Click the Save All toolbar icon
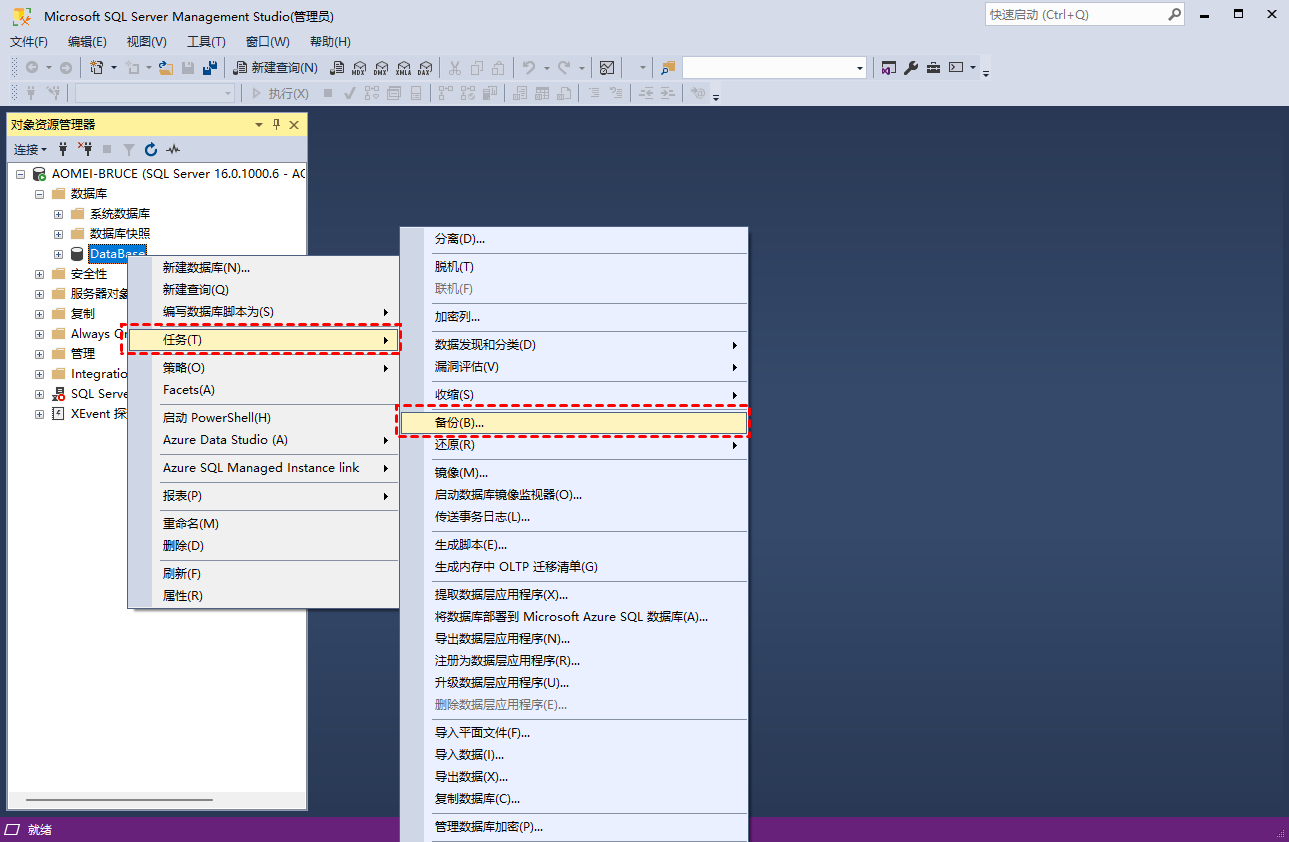Image resolution: width=1289 pixels, height=842 pixels. coord(210,68)
